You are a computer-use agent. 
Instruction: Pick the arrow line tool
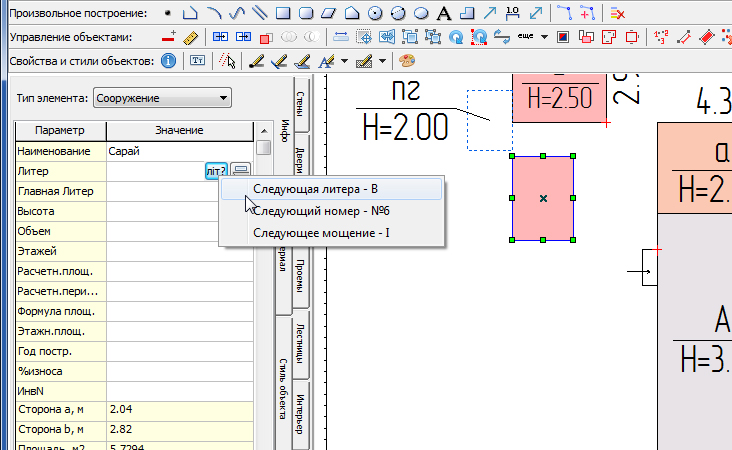(x=489, y=13)
